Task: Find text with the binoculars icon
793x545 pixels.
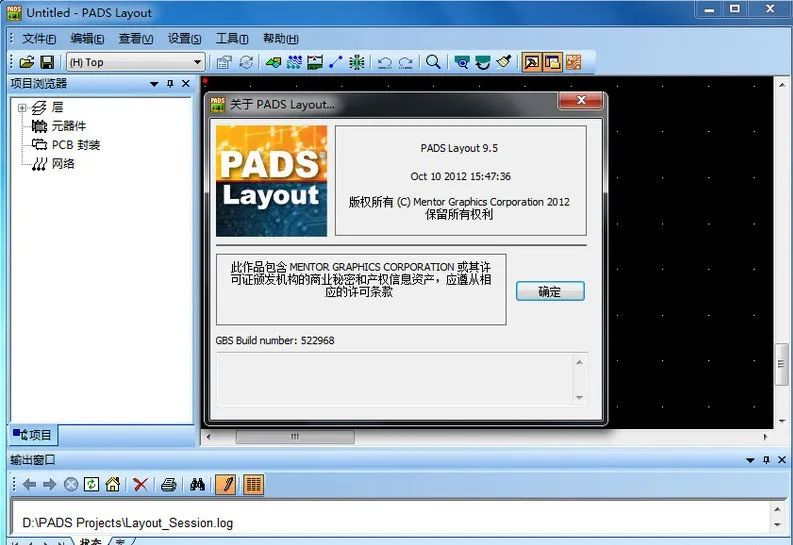Action: [197, 485]
